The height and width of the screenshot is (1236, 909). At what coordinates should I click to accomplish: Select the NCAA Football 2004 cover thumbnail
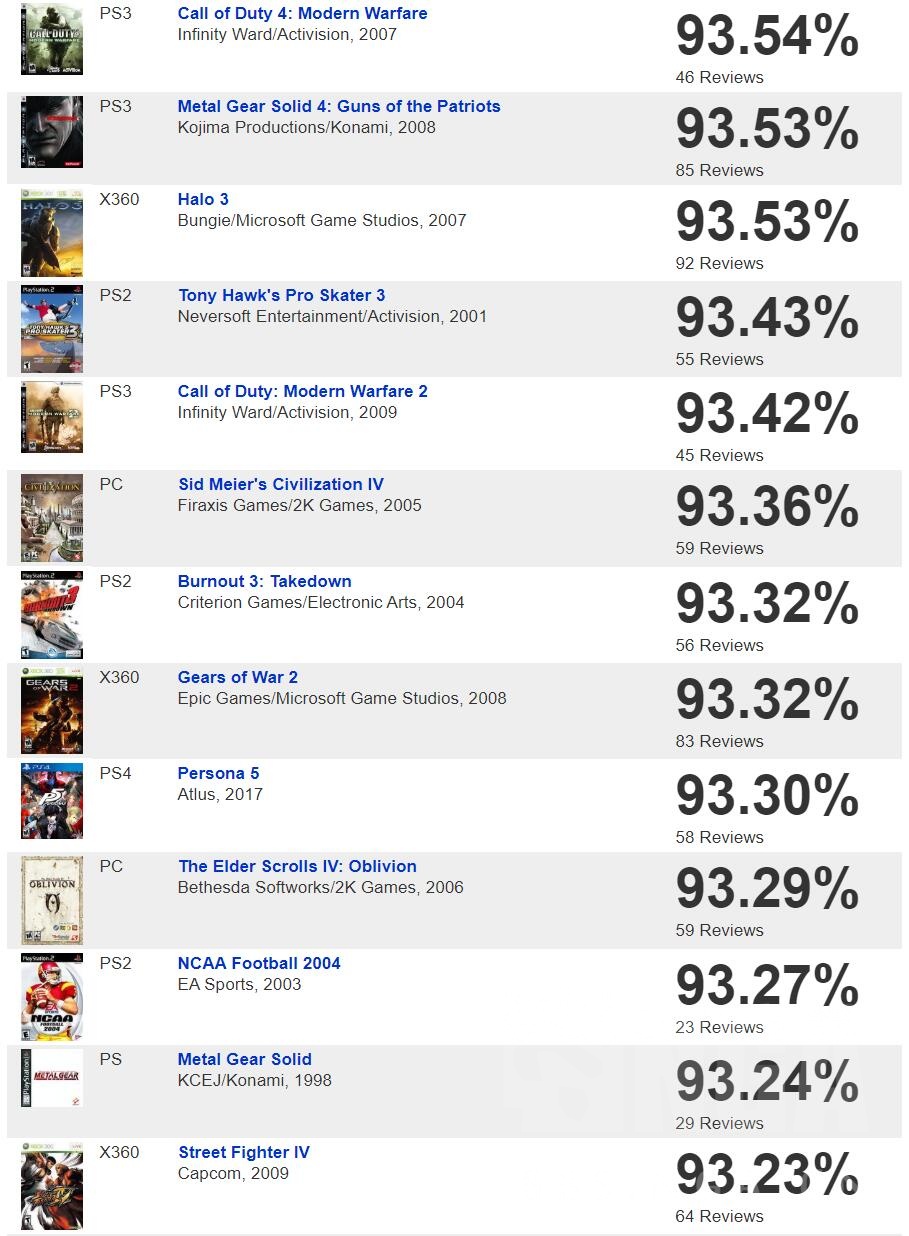[x=52, y=998]
